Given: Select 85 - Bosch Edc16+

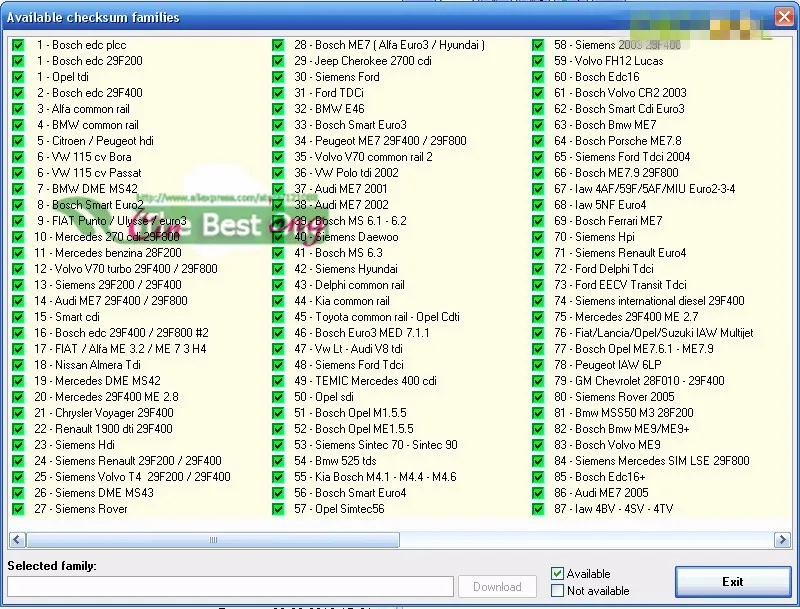Looking at the screenshot, I should click(x=600, y=477).
